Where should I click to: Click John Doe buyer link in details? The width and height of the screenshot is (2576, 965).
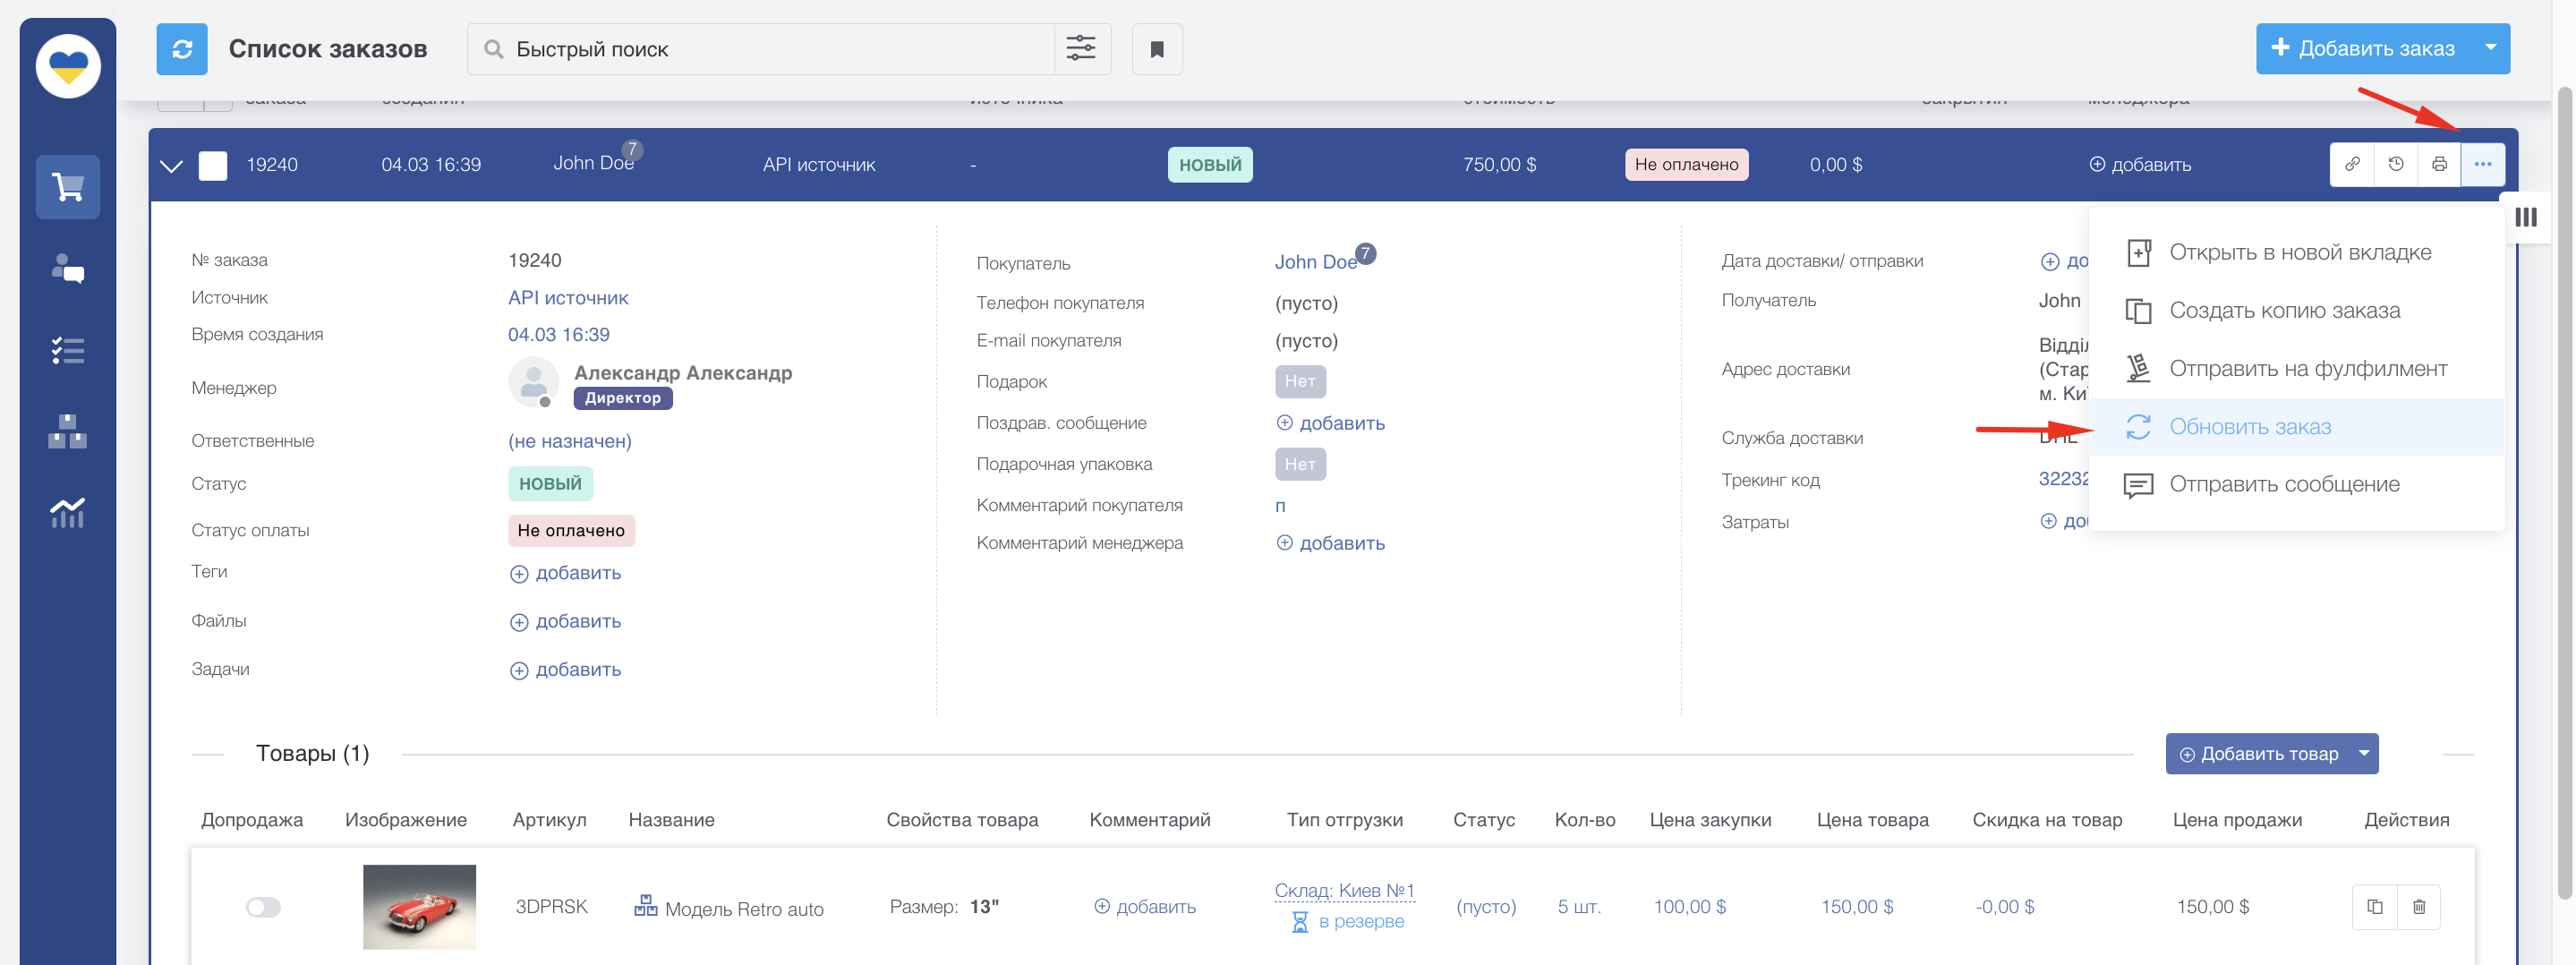click(x=1315, y=262)
